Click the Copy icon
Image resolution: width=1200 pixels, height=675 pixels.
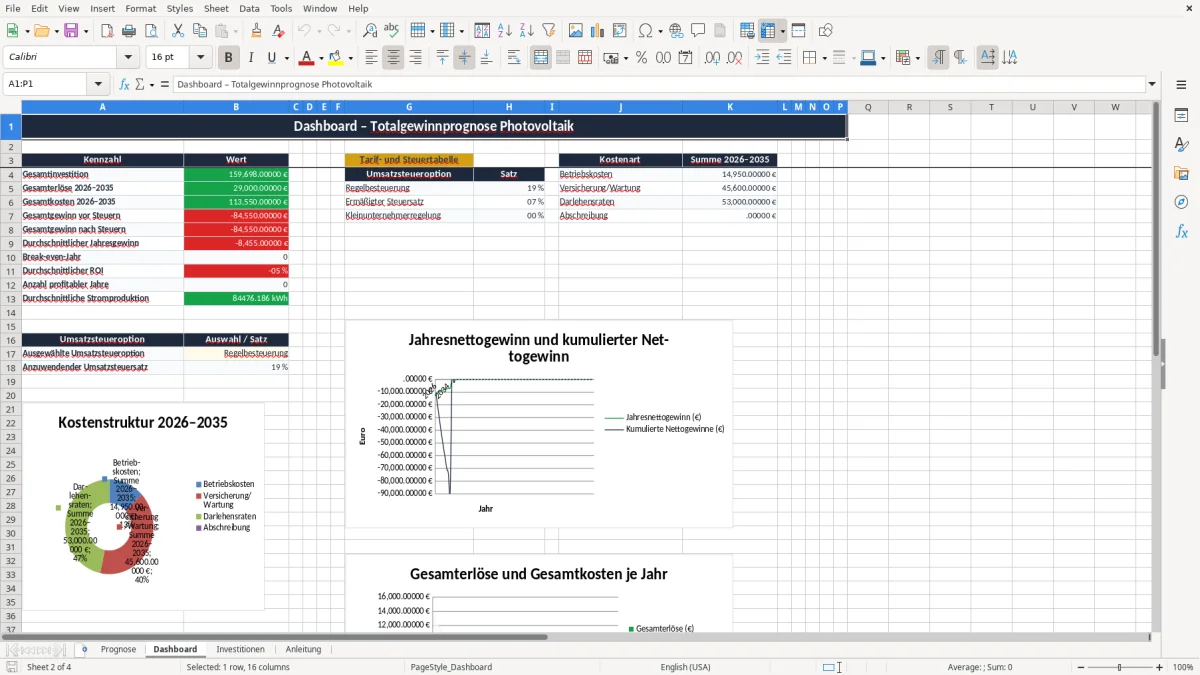(199, 31)
